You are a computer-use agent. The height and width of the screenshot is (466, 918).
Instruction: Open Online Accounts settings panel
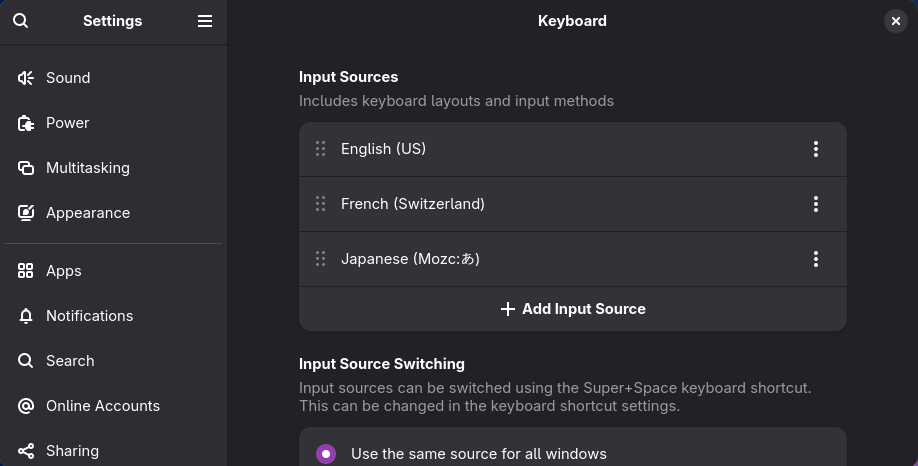(x=102, y=406)
